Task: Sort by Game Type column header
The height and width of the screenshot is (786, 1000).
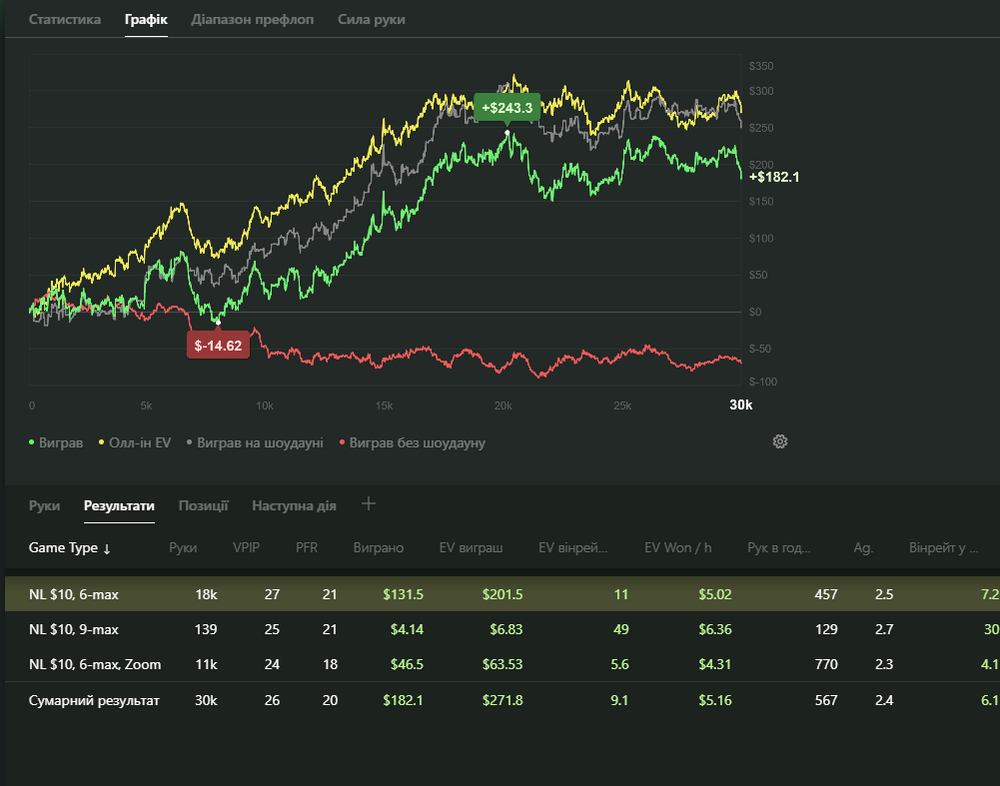Action: click(x=70, y=548)
